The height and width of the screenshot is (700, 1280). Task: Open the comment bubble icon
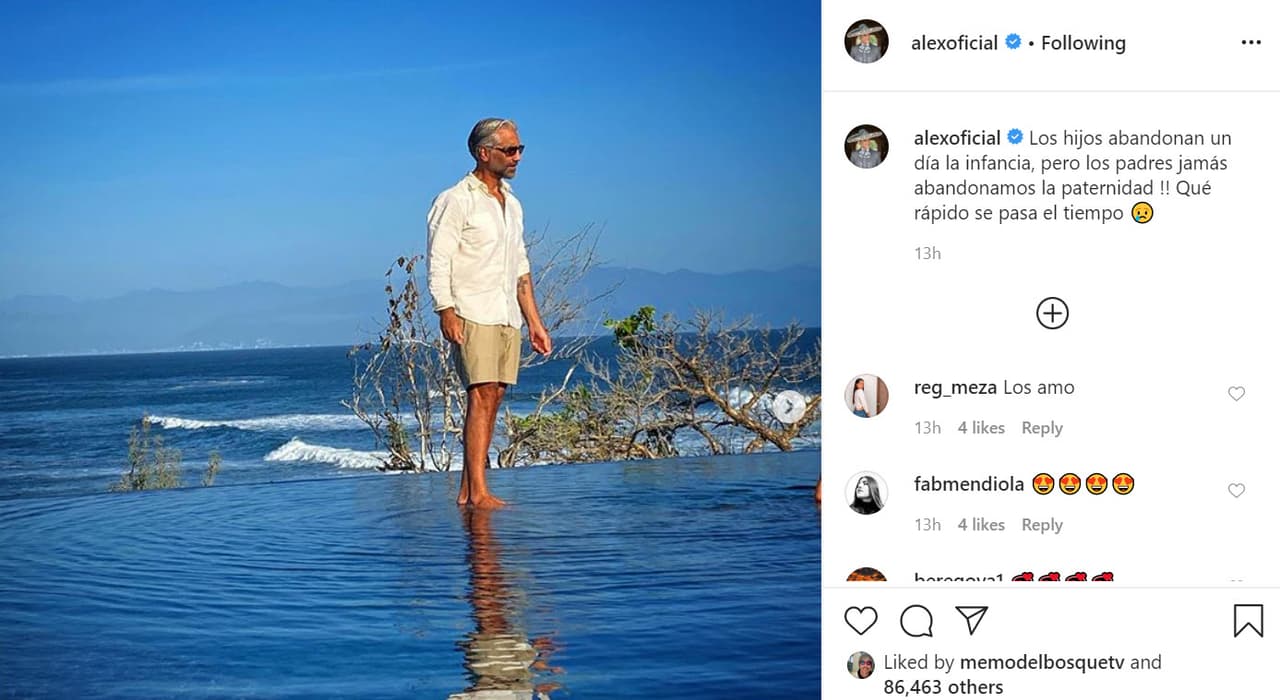[x=915, y=620]
